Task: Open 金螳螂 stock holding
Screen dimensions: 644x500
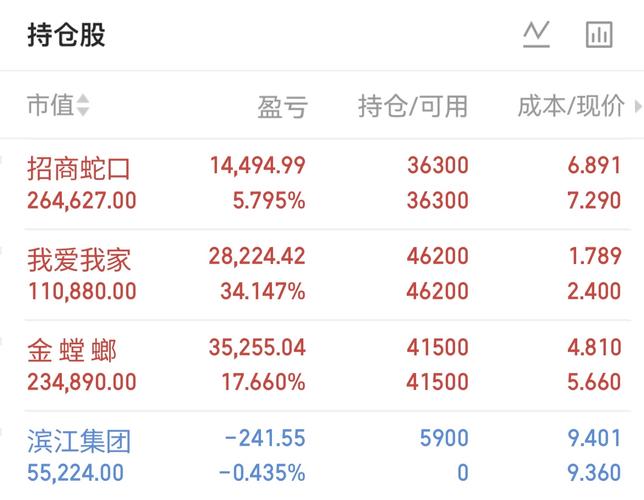Action: click(x=322, y=365)
